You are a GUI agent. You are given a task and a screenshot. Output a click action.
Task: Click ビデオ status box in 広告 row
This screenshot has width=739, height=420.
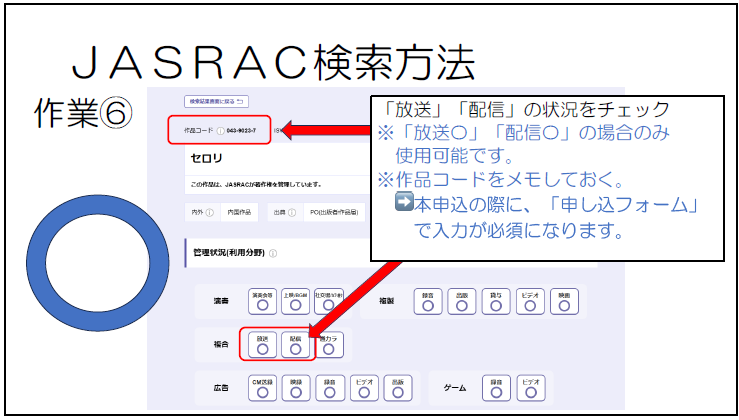click(x=364, y=388)
